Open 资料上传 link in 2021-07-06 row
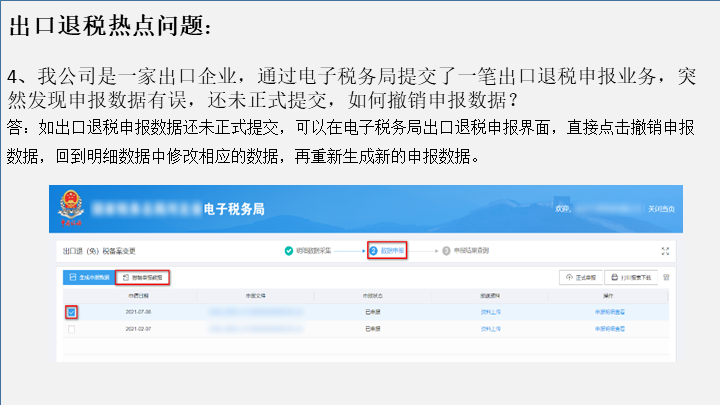 tap(490, 312)
